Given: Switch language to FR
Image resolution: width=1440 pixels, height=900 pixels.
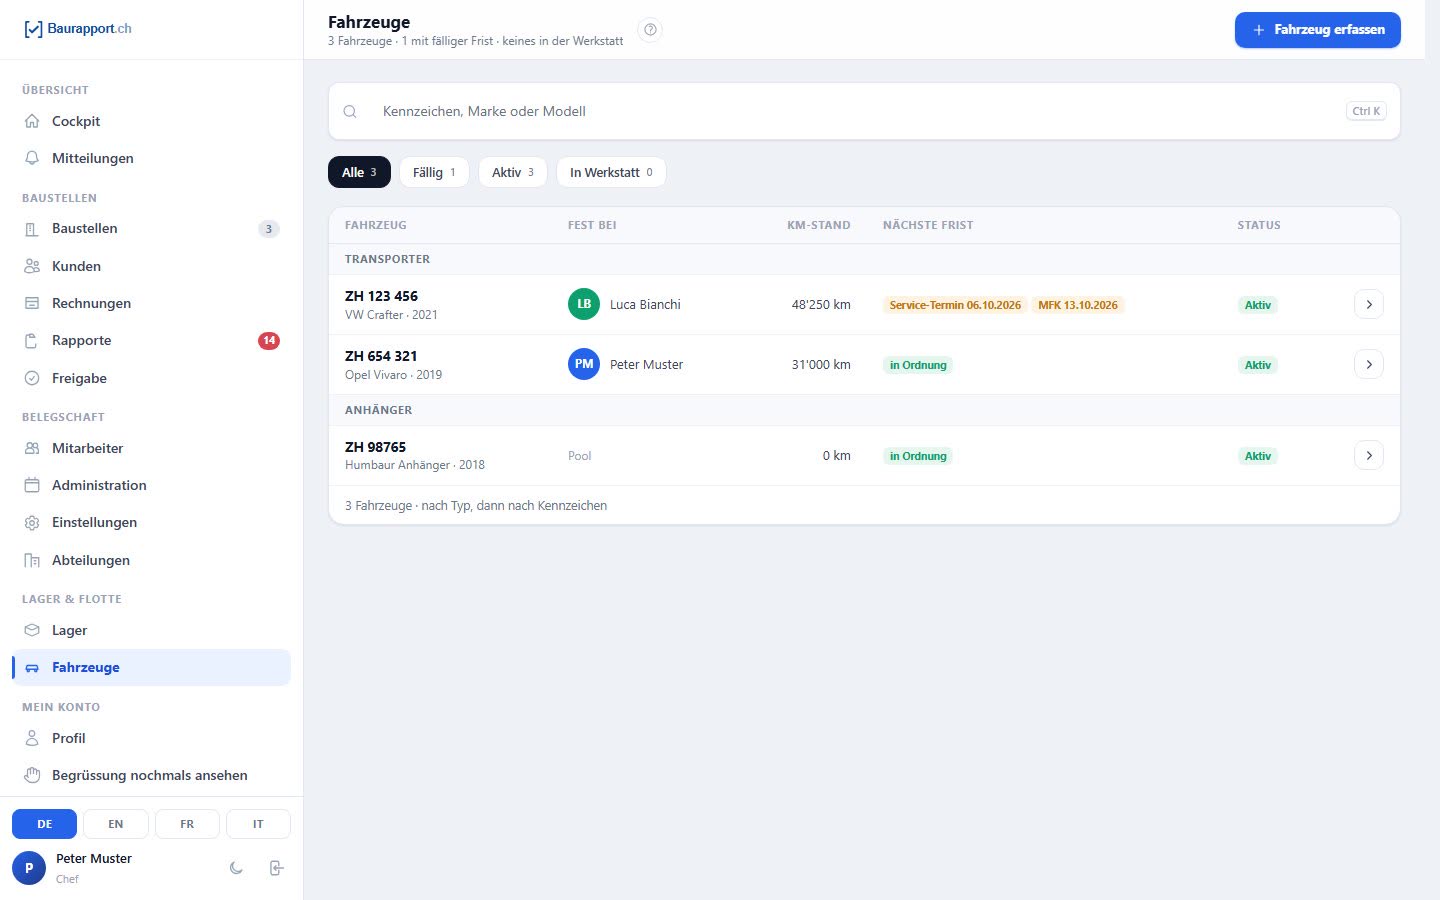Looking at the screenshot, I should [187, 824].
